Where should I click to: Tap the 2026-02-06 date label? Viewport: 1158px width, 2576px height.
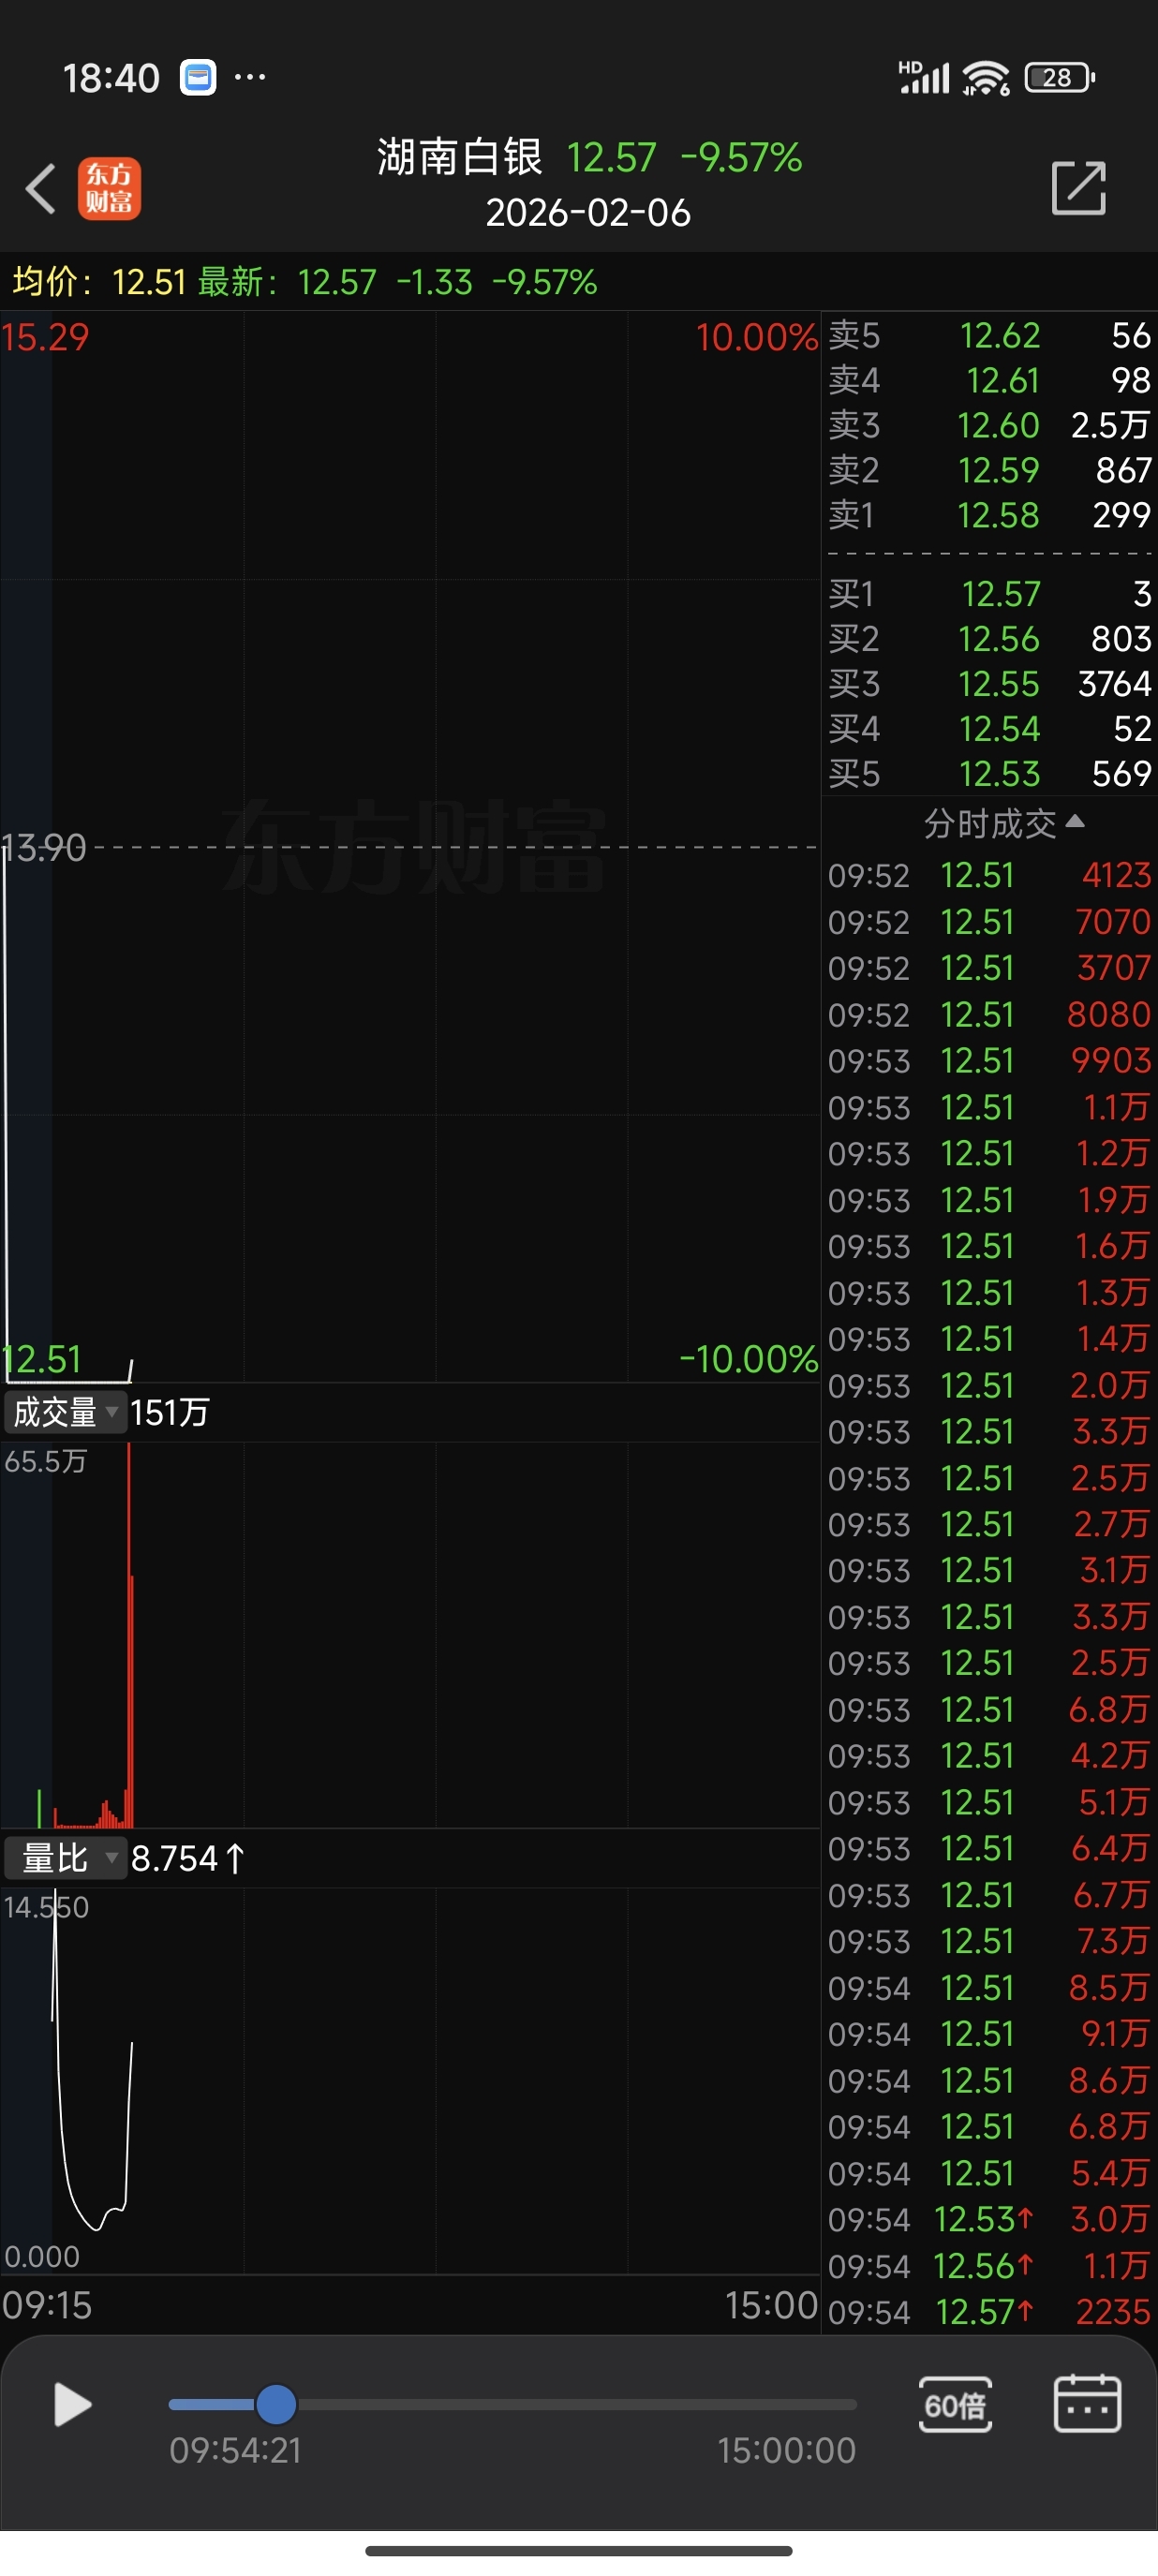588,212
